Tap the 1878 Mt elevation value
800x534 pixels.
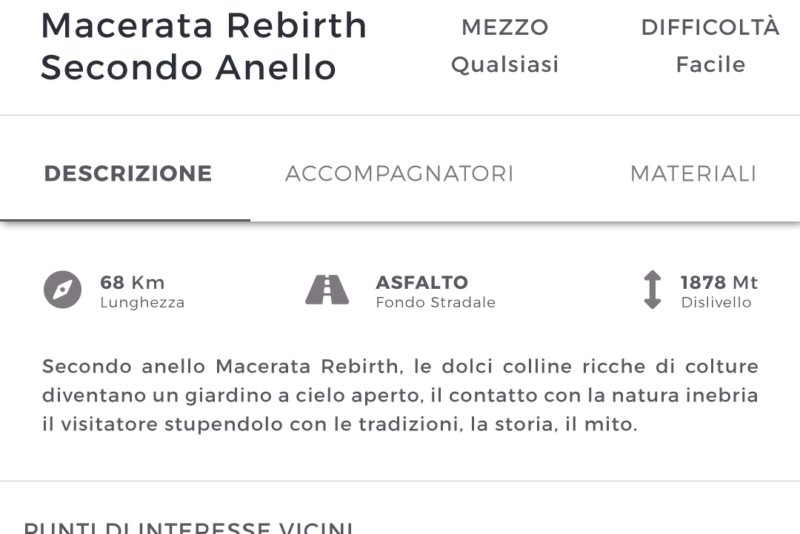pyautogui.click(x=719, y=282)
